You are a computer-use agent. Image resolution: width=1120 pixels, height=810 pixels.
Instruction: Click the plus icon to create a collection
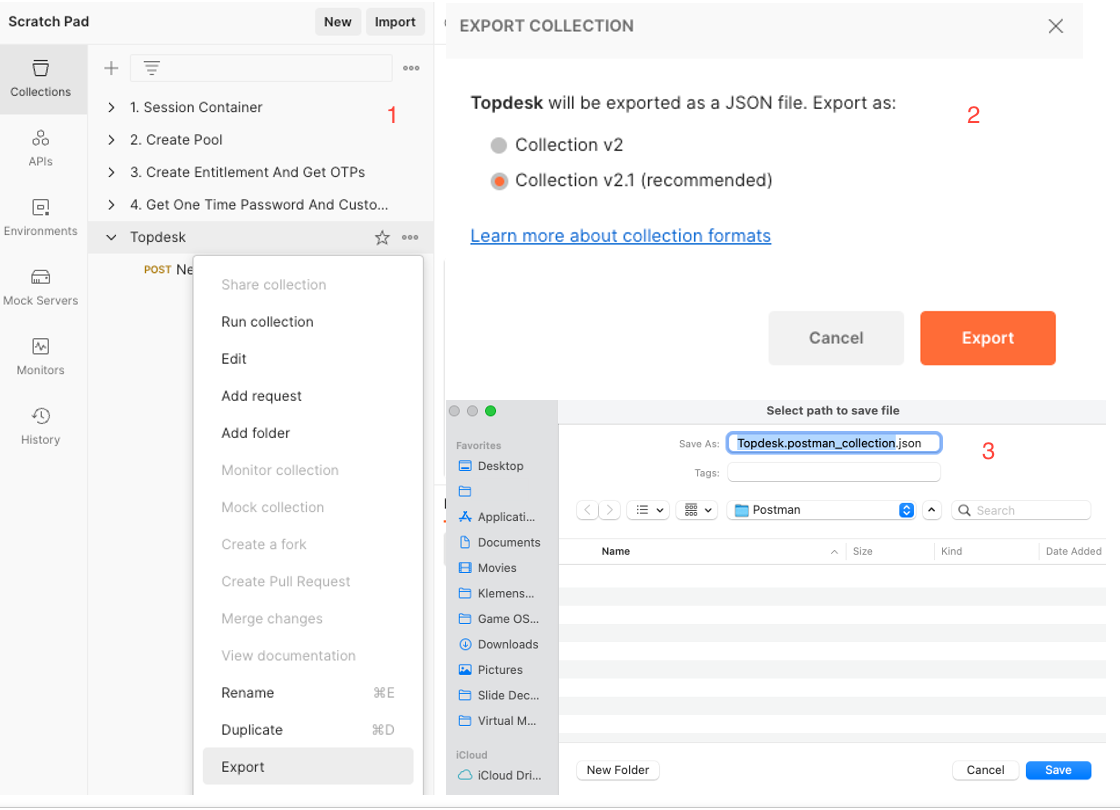[x=110, y=67]
